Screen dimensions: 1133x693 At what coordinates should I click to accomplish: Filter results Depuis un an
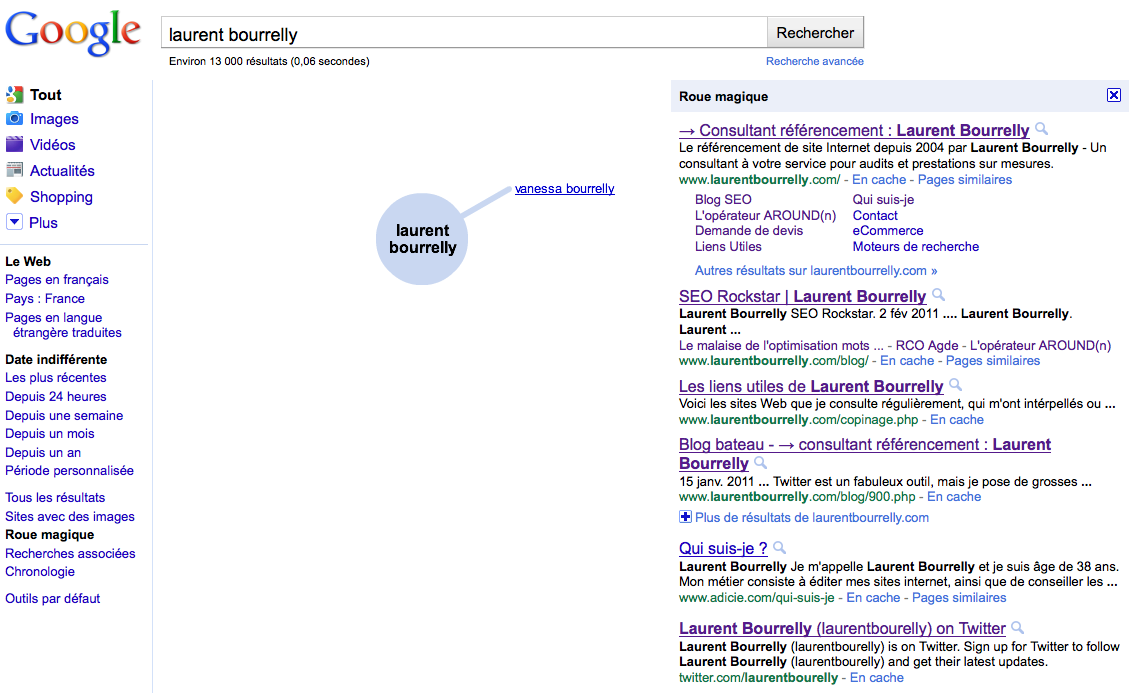pyautogui.click(x=43, y=452)
